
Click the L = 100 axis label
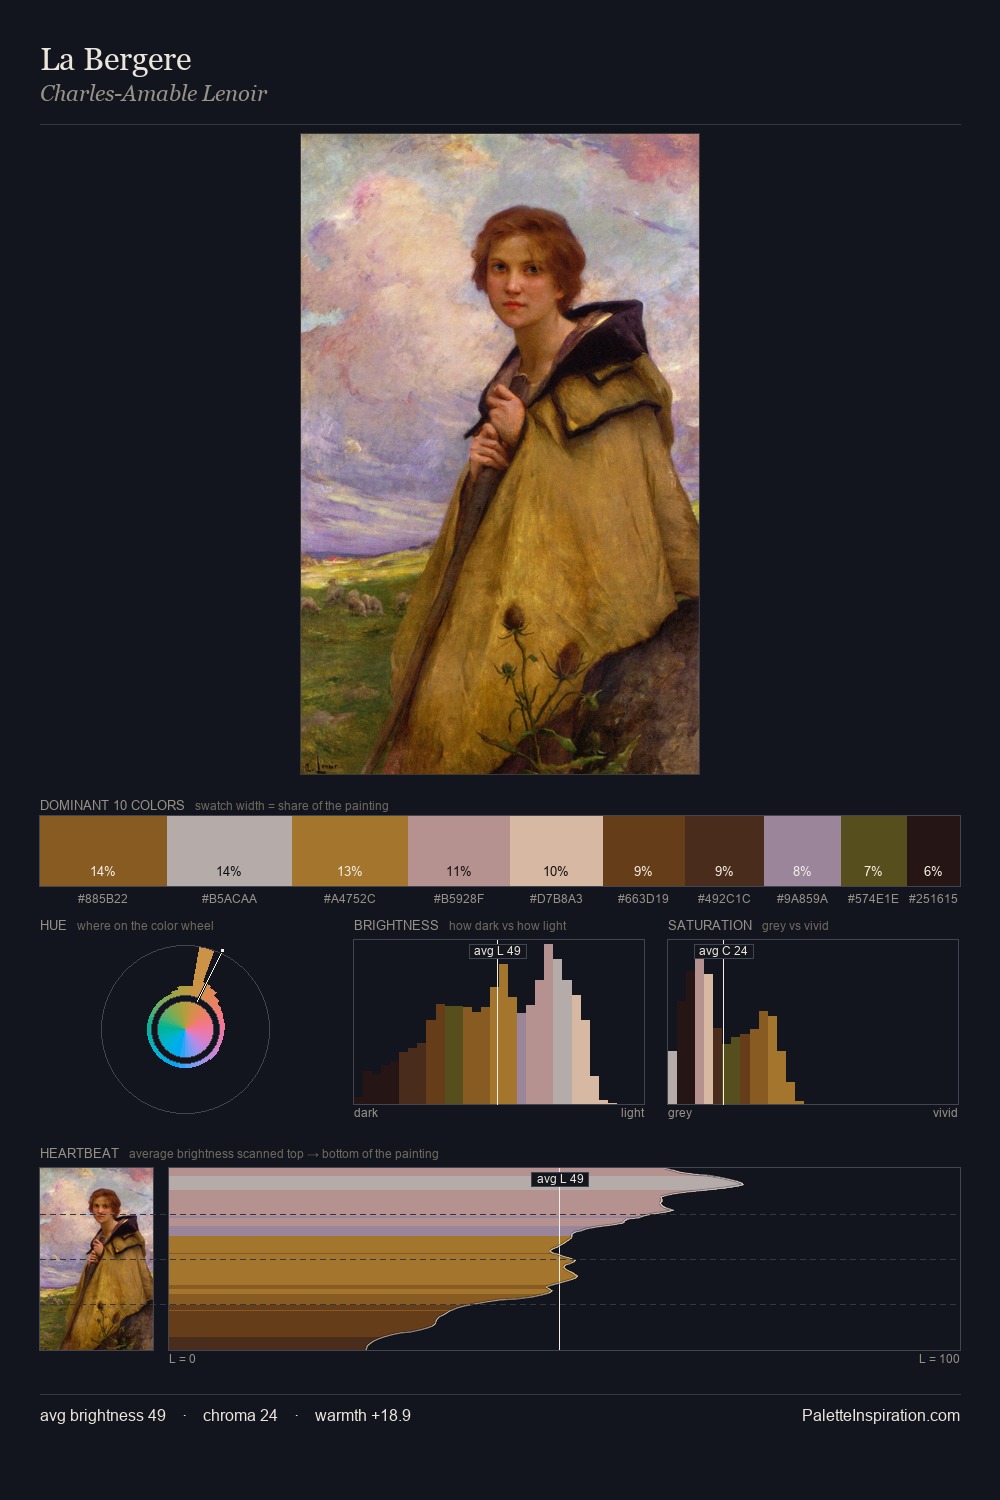[939, 1359]
